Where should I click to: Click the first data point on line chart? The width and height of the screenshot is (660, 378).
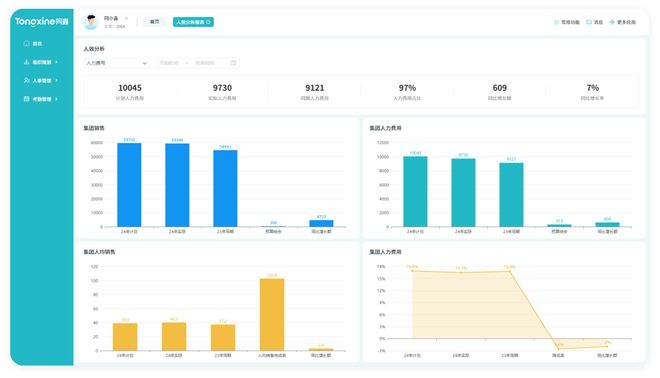(x=412, y=271)
